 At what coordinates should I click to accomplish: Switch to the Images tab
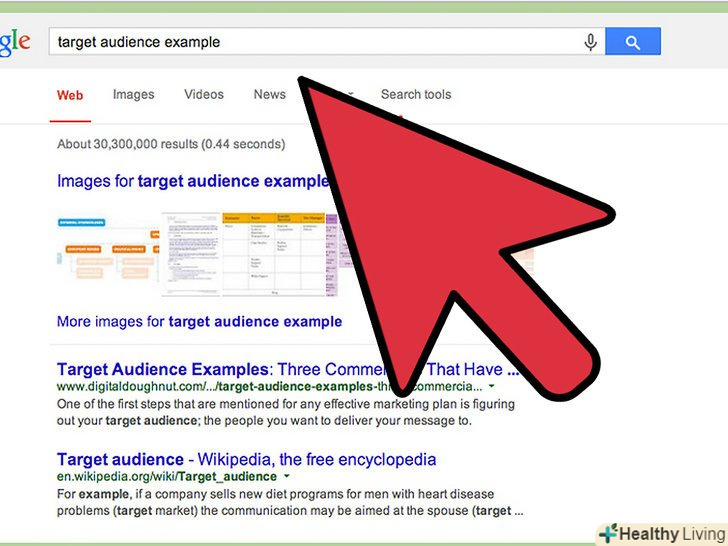[133, 95]
